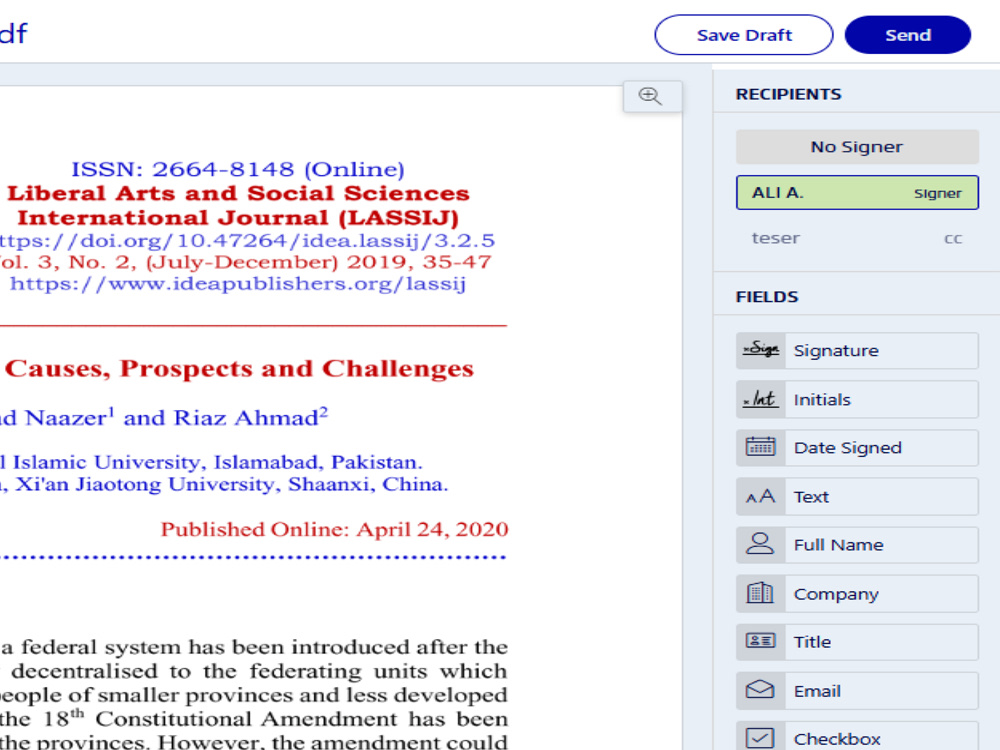
Task: Click the Signature field icon
Action: click(761, 349)
